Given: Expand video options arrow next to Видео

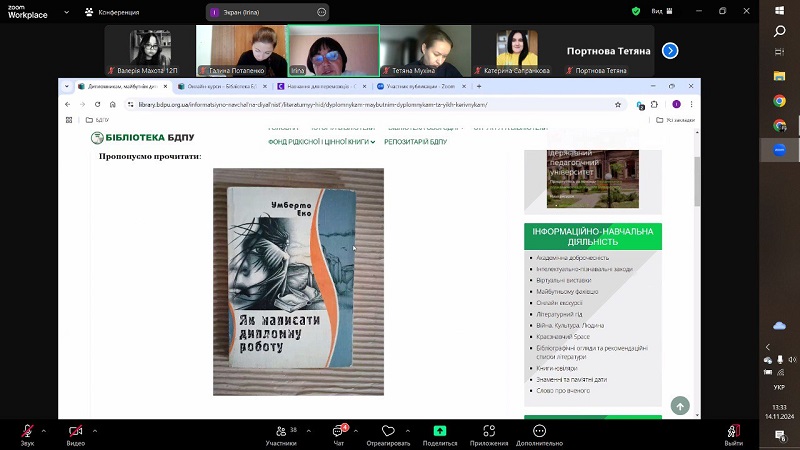Looking at the screenshot, I should pyautogui.click(x=95, y=431).
